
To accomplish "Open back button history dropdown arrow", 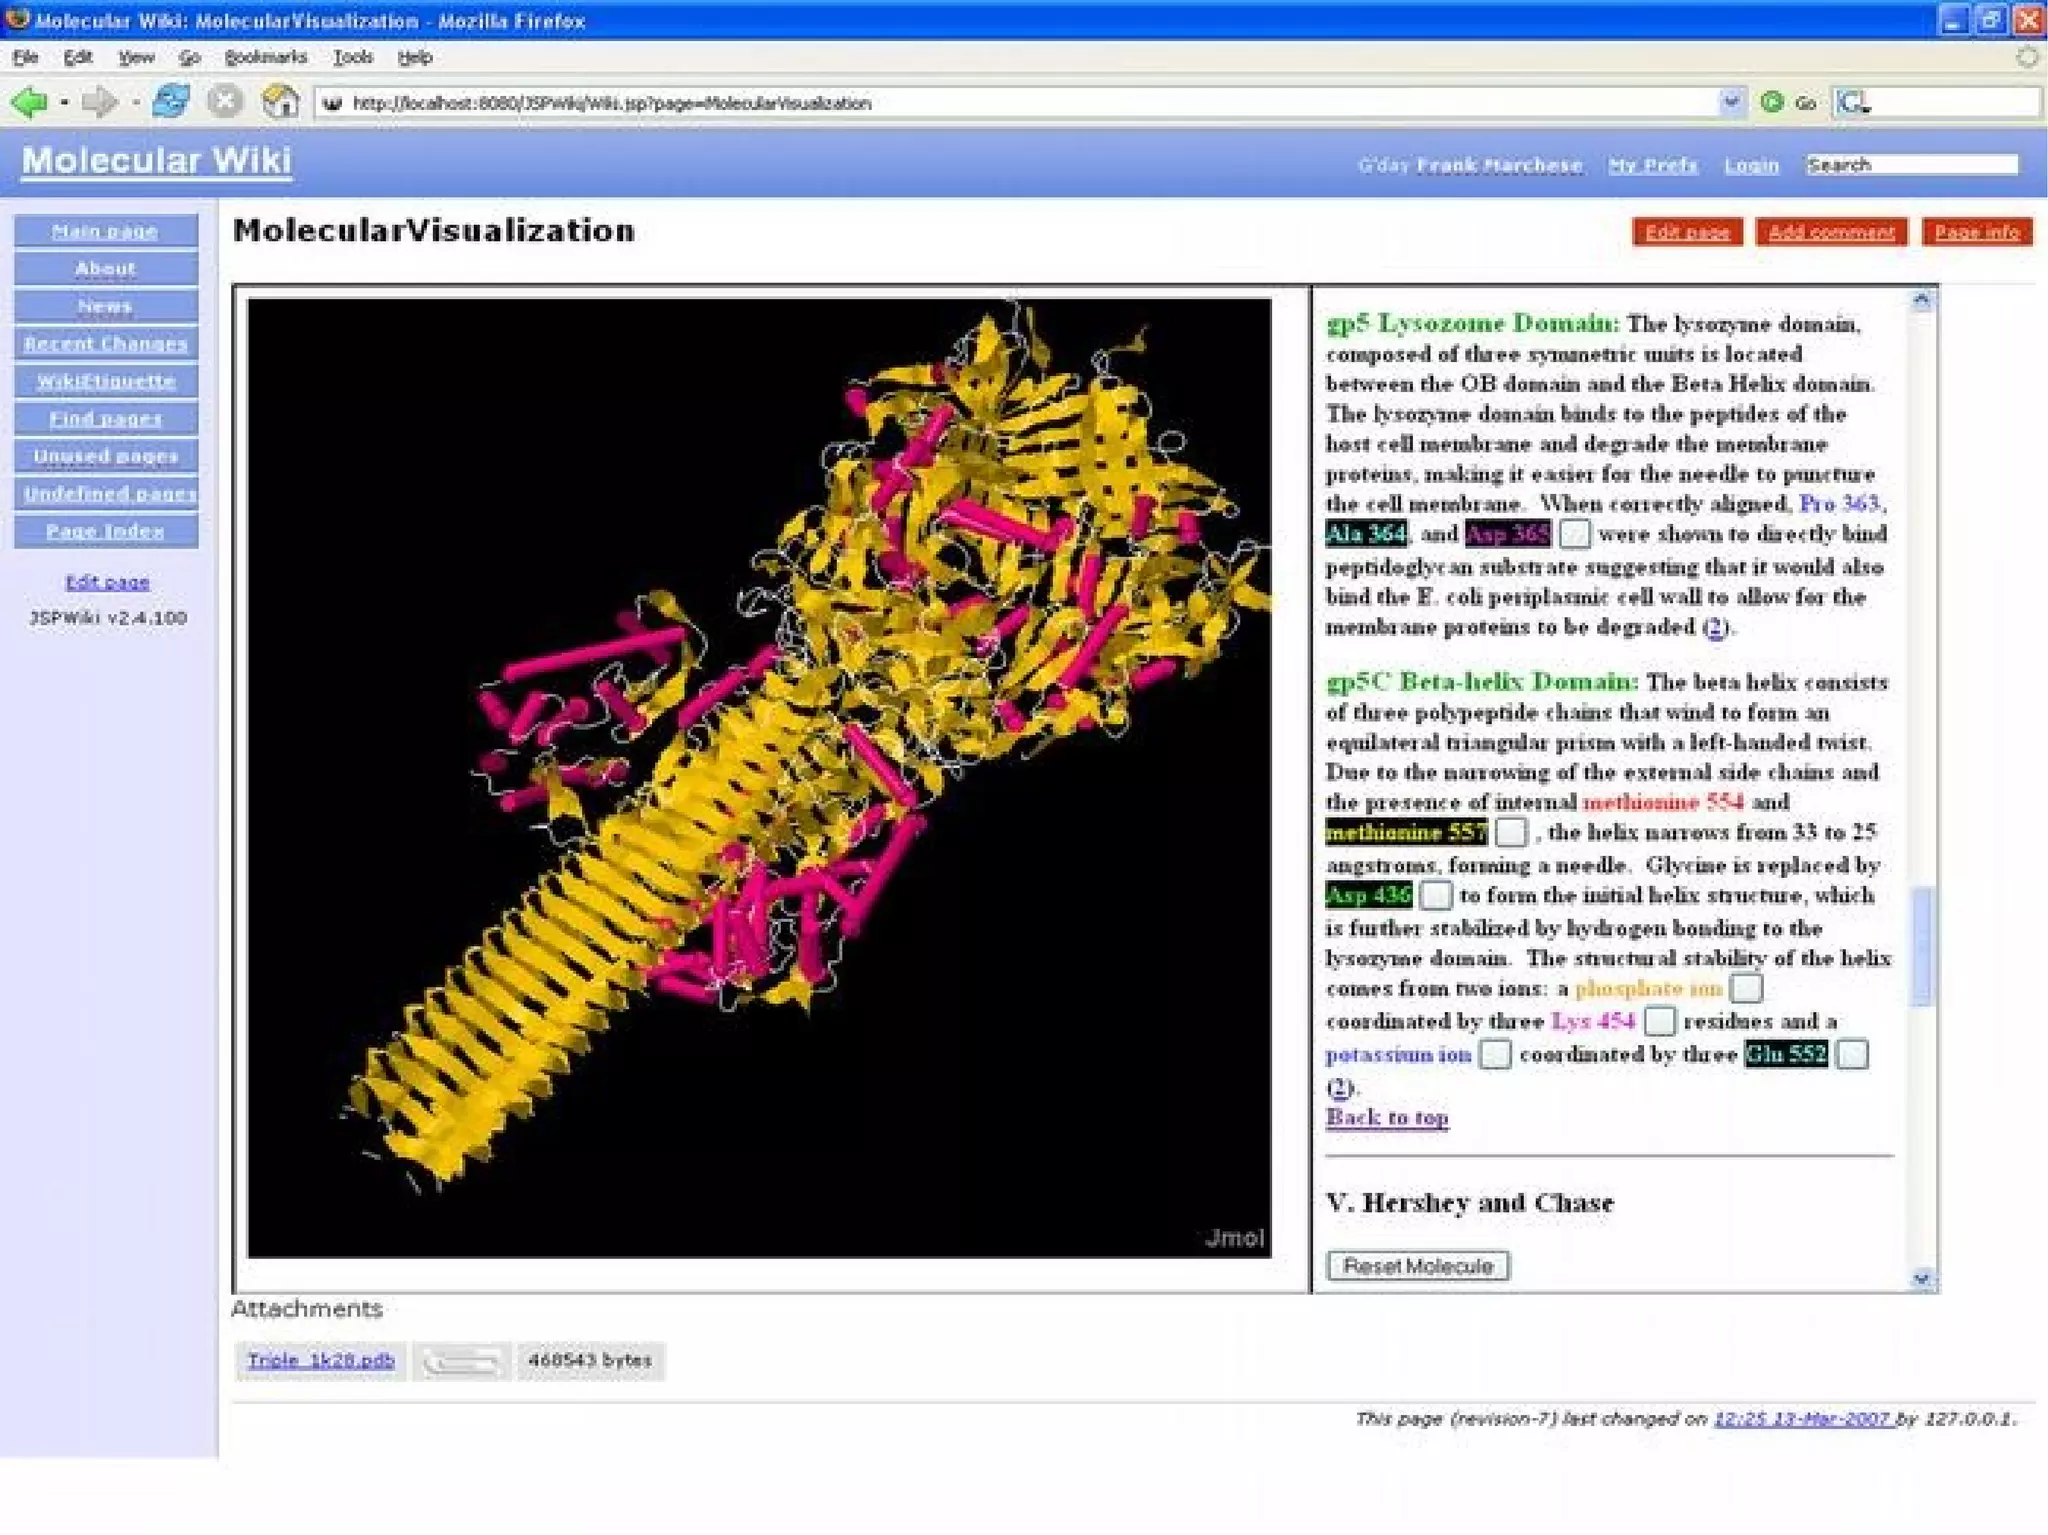I will click(64, 102).
